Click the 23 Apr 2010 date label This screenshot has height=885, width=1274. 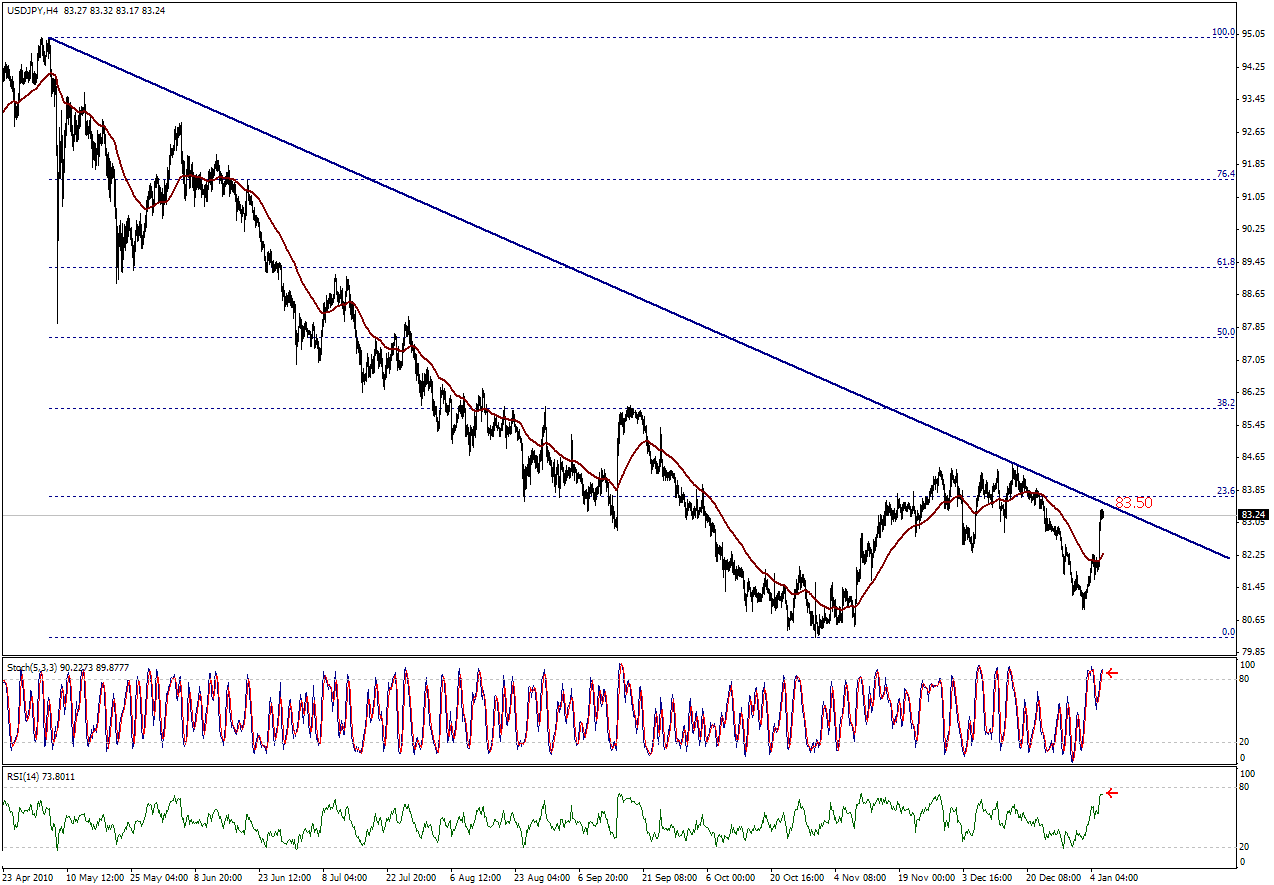pos(30,877)
